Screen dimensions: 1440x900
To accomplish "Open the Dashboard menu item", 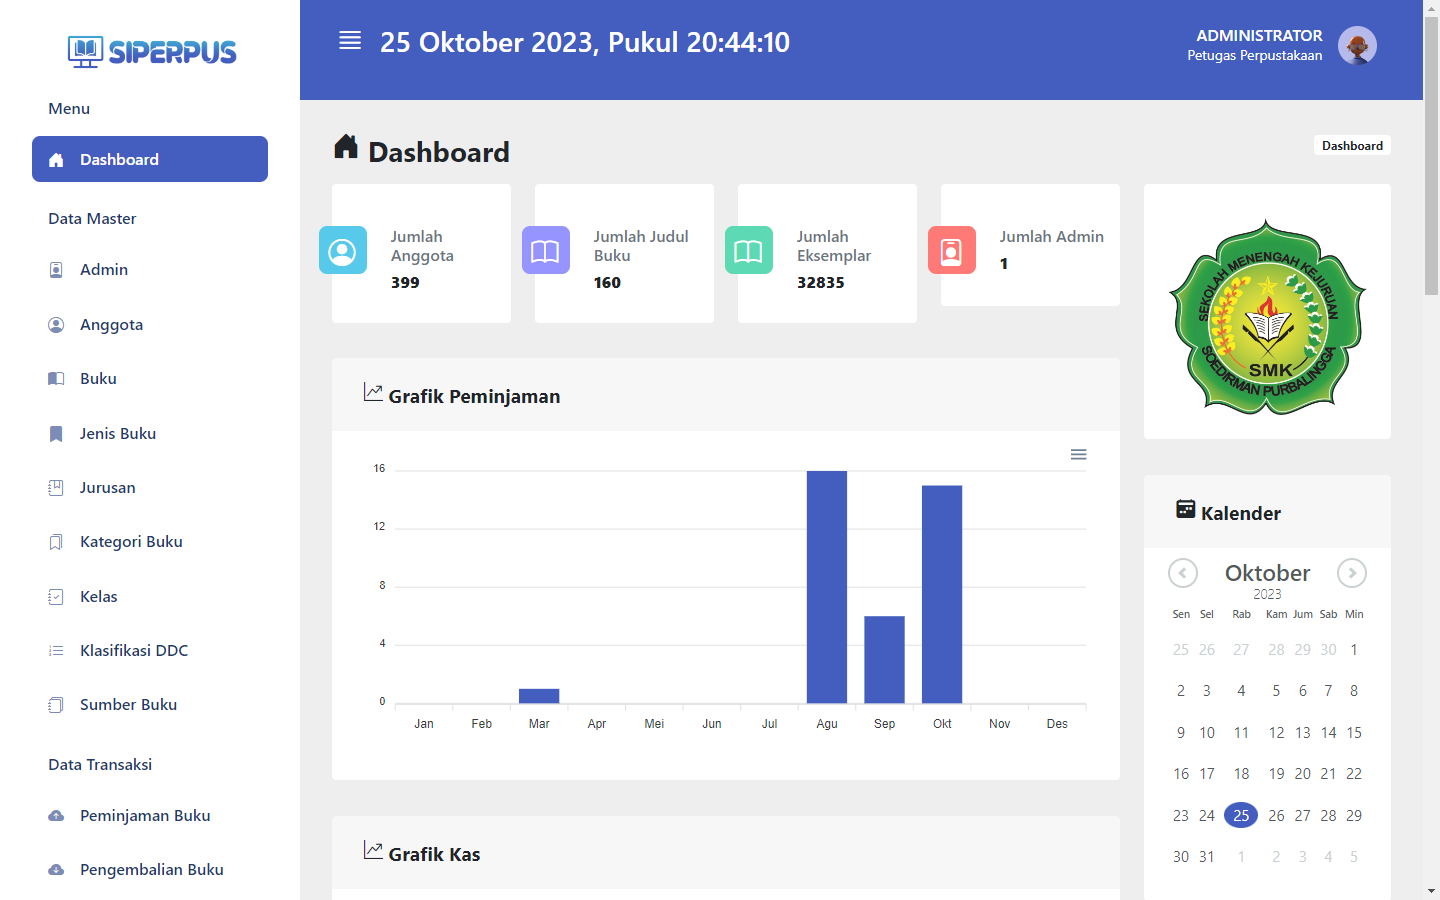I will click(x=150, y=159).
